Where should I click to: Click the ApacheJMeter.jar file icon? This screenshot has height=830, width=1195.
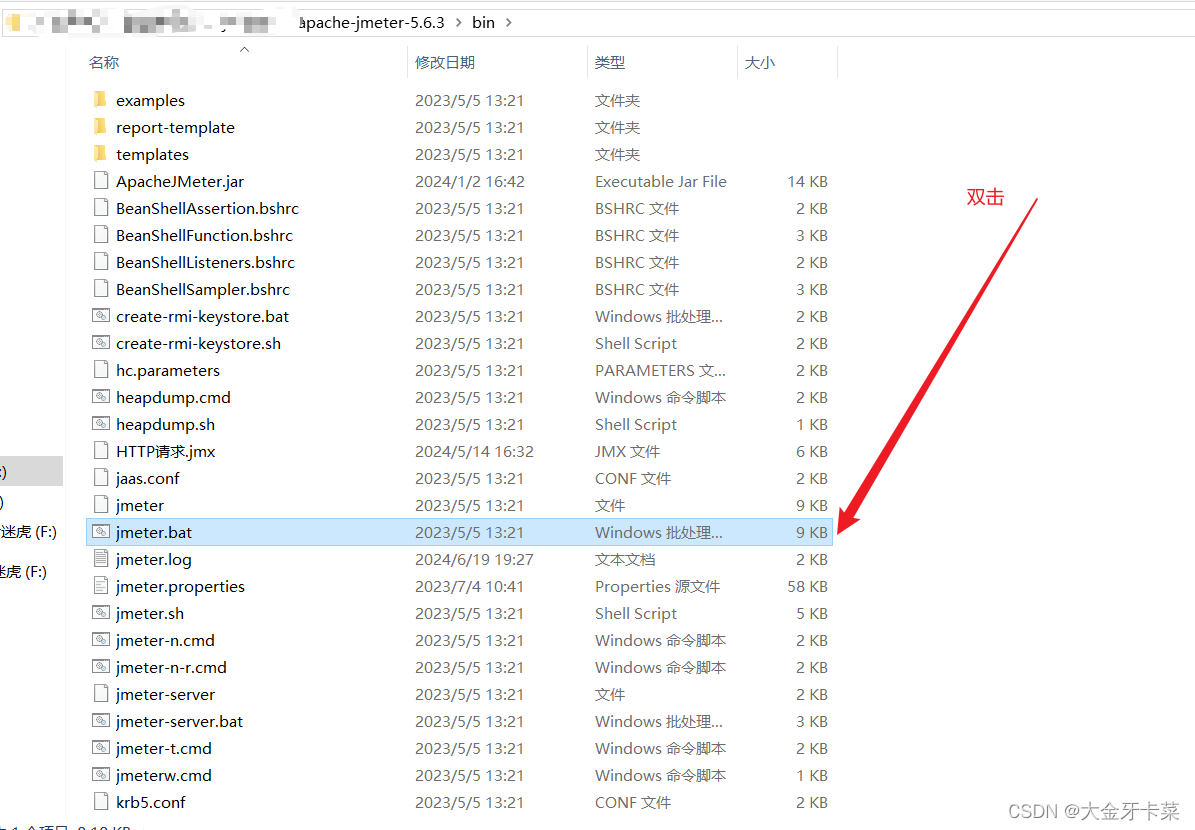point(101,181)
